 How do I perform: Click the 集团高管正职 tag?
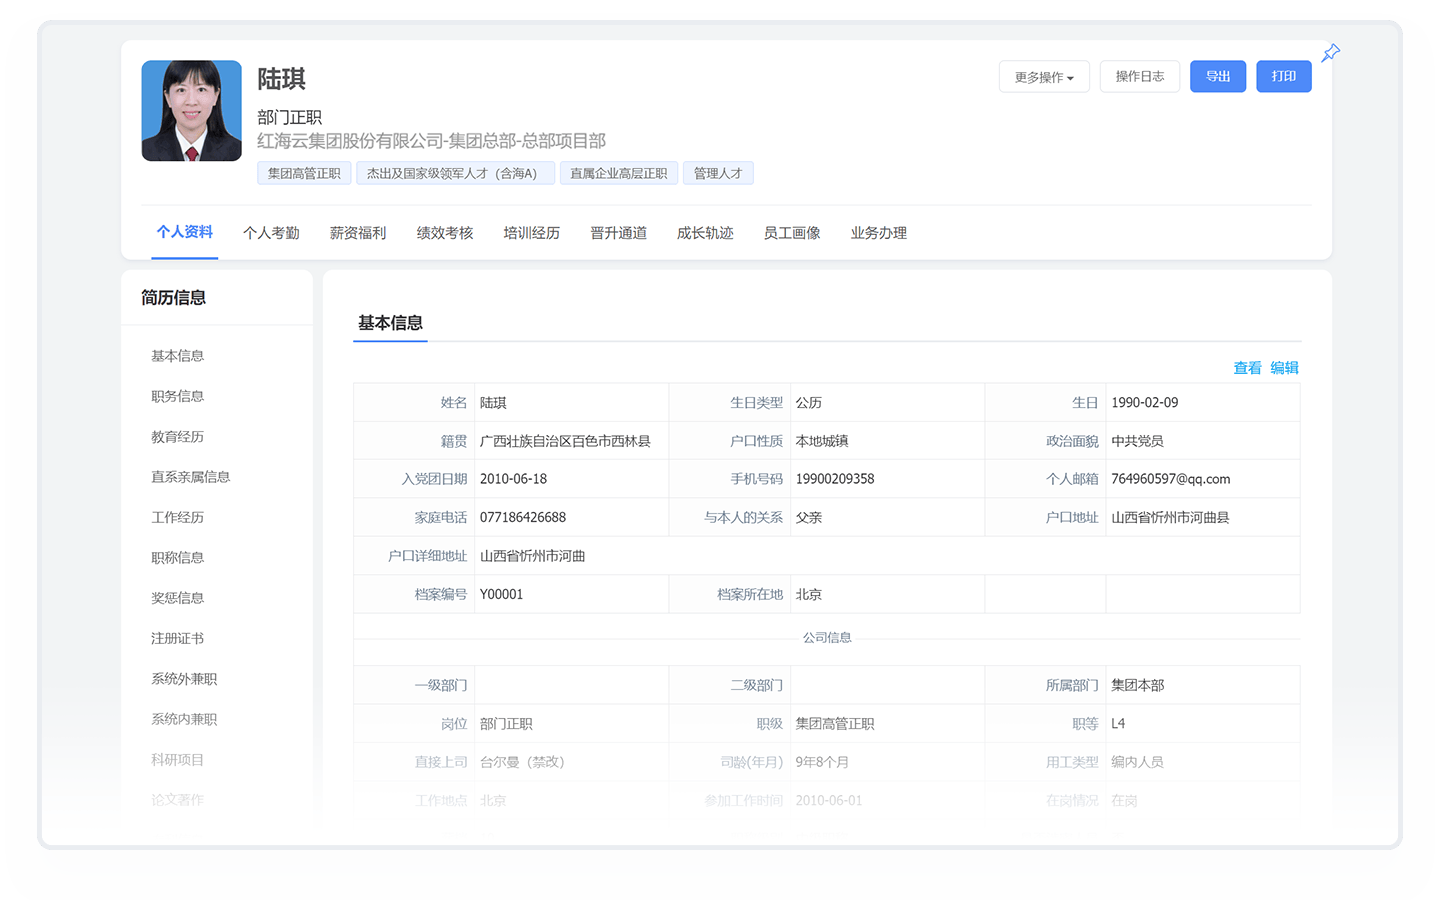[304, 173]
